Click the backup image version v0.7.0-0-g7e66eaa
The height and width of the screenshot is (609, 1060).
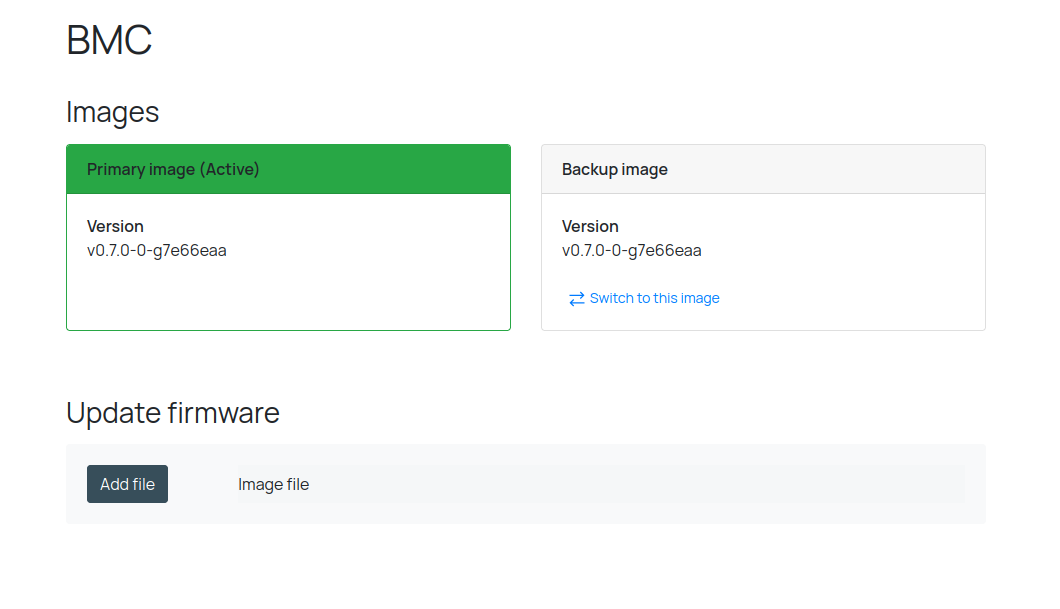pyautogui.click(x=631, y=251)
